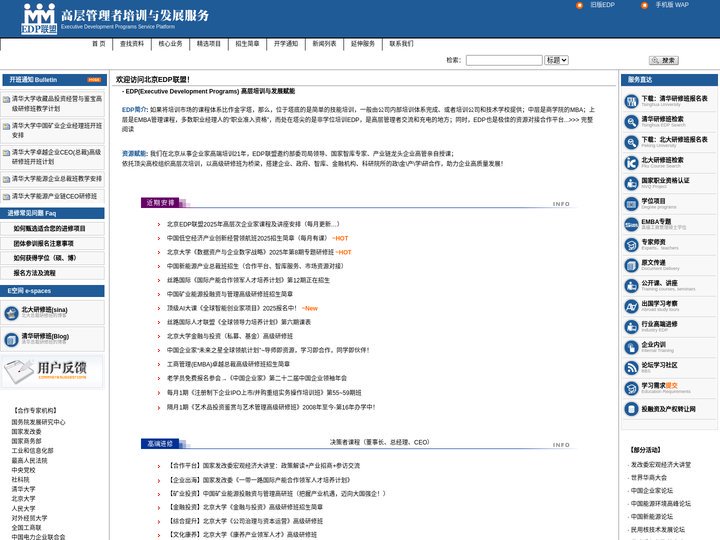Click the icon beside 学习需求提交
Screen dimensions: 720x540
631,388
